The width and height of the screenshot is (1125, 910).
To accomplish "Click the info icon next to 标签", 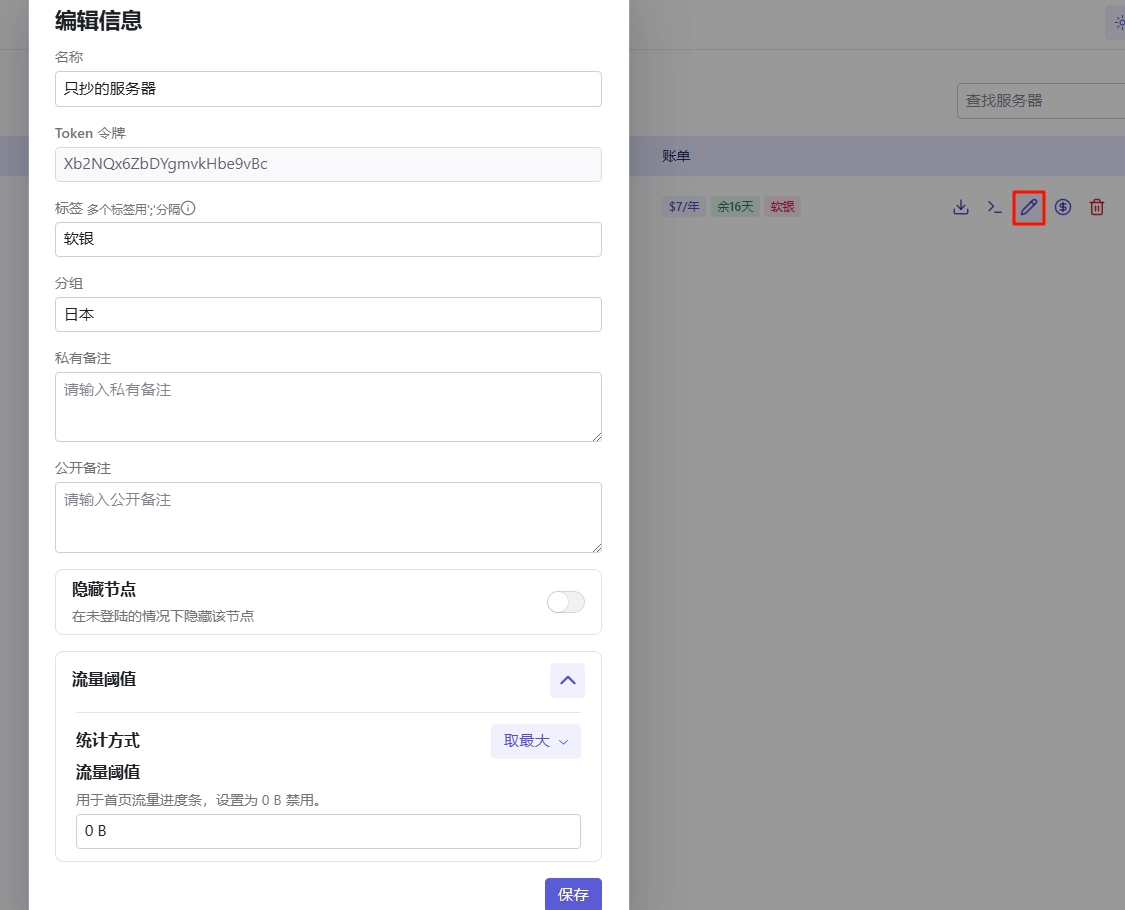I will pos(187,208).
